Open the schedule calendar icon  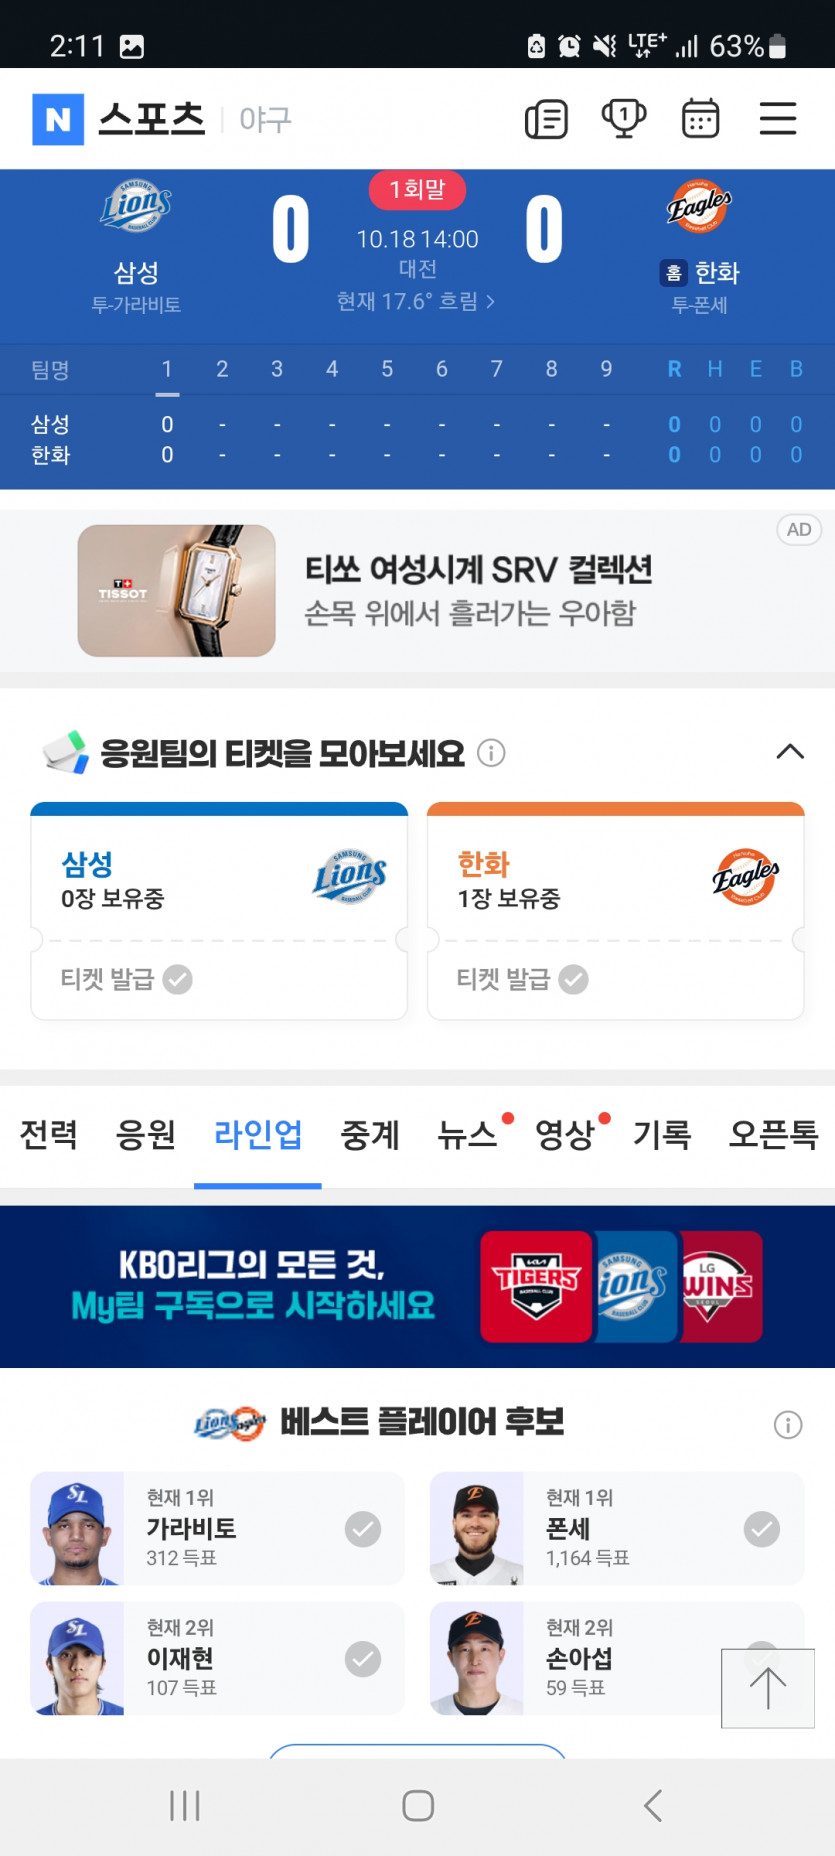[700, 119]
